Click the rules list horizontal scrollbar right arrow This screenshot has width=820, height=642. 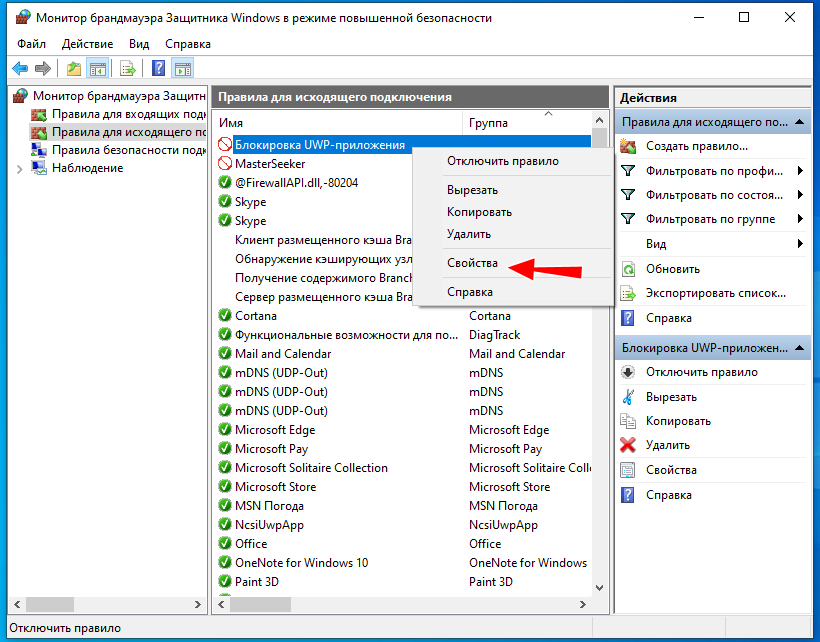point(583,605)
